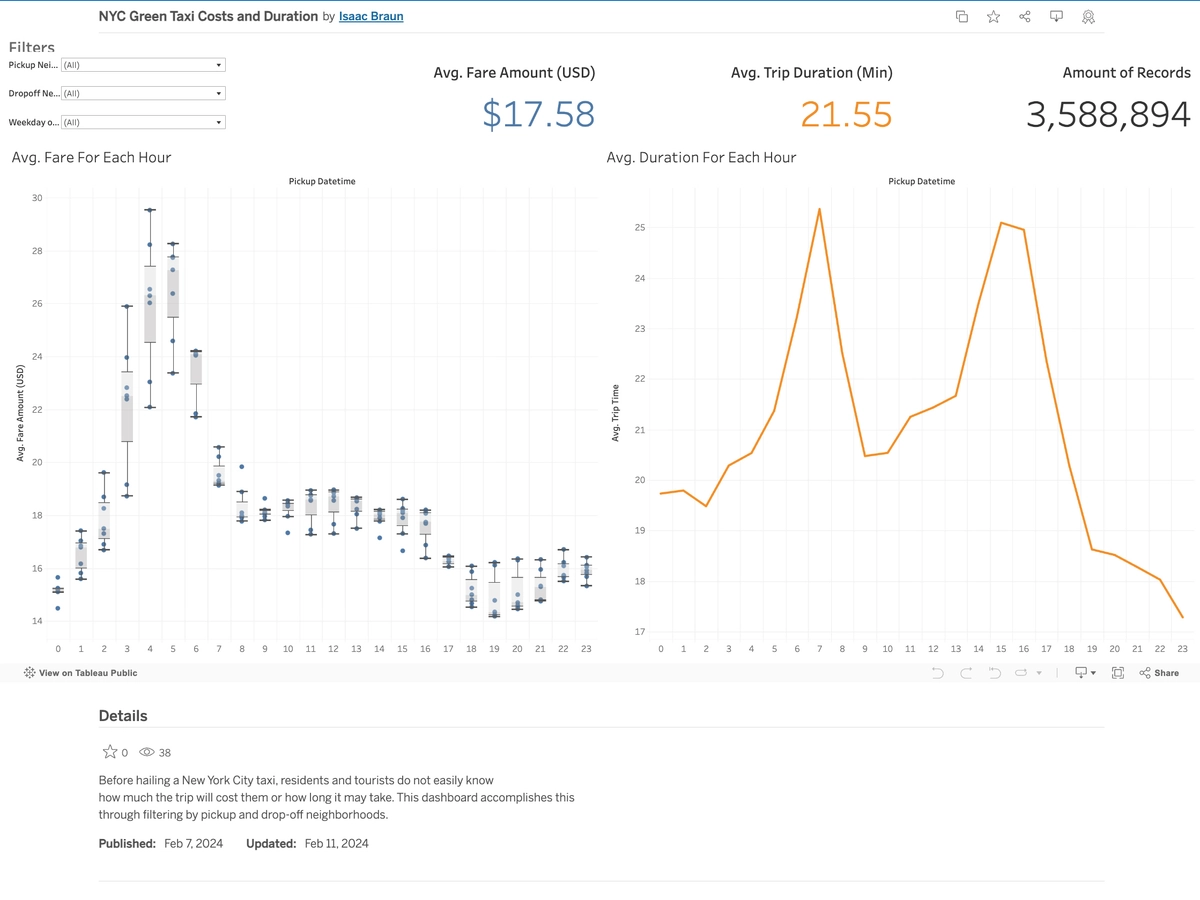Viewport: 1200px width, 900px height.
Task: Open author Isaac Braun's profile link
Action: (371, 17)
